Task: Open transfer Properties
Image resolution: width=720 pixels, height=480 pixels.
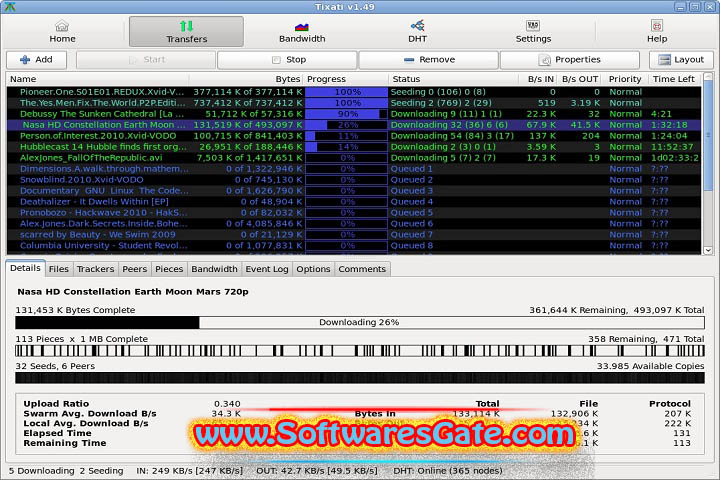Action: pyautogui.click(x=570, y=60)
